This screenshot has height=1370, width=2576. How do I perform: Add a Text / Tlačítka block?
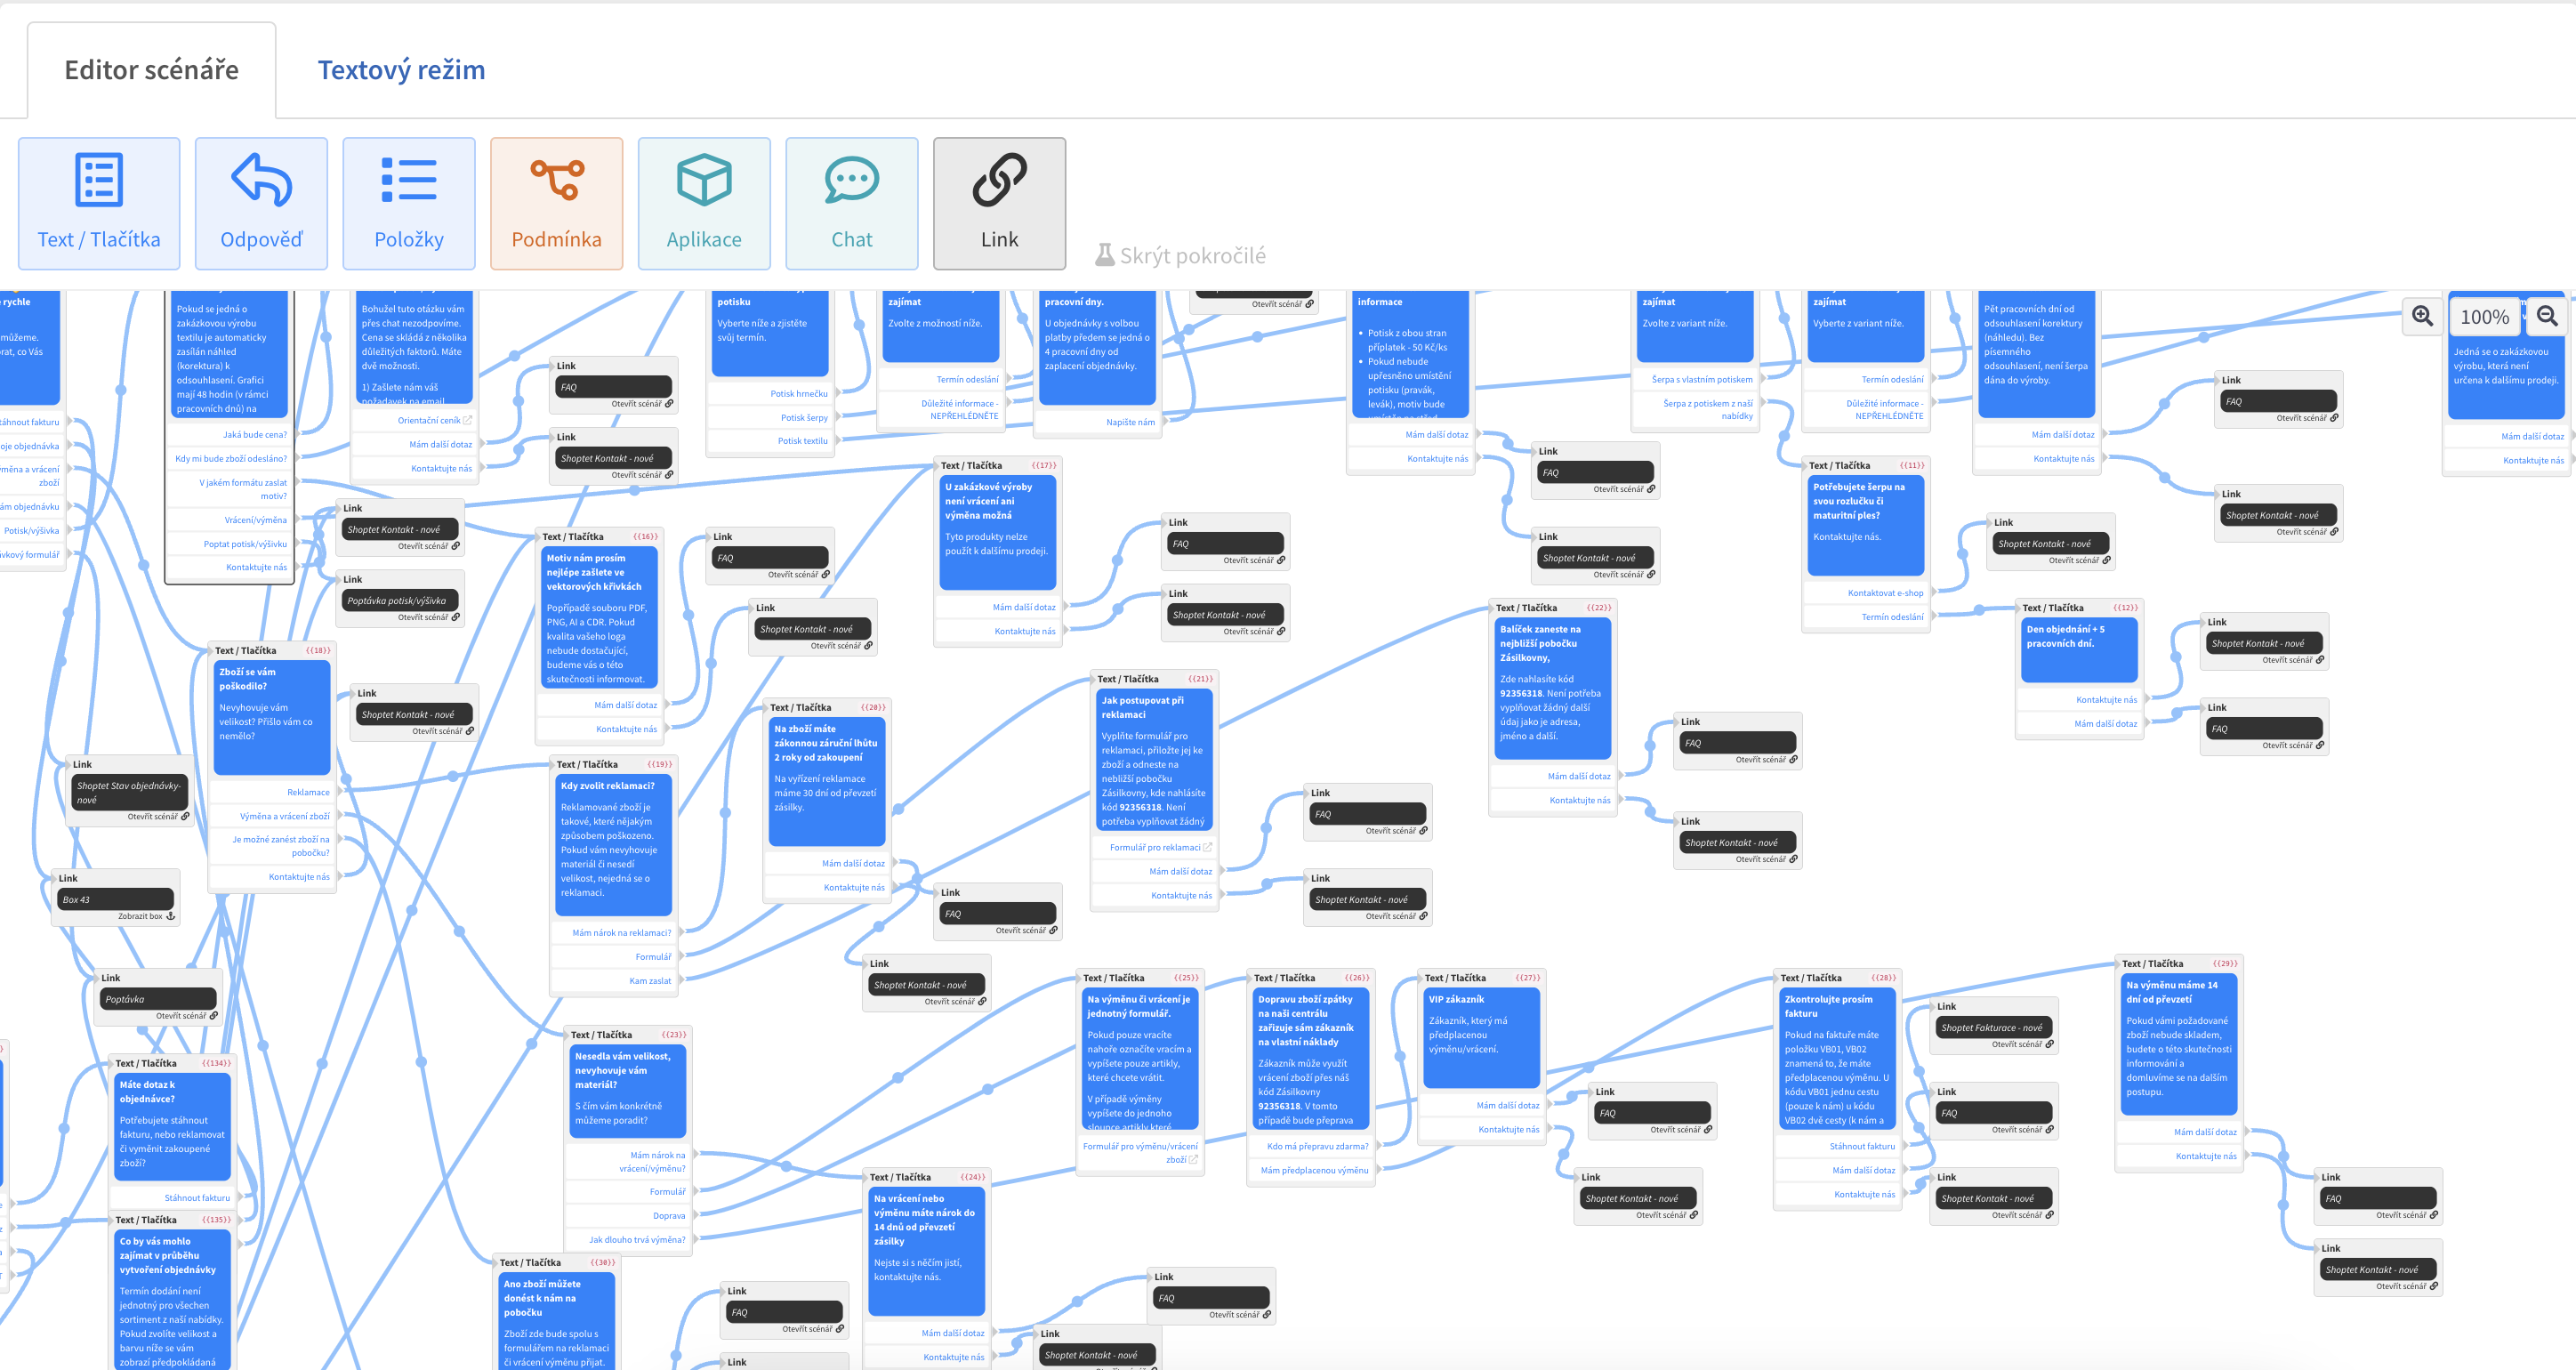(x=99, y=204)
